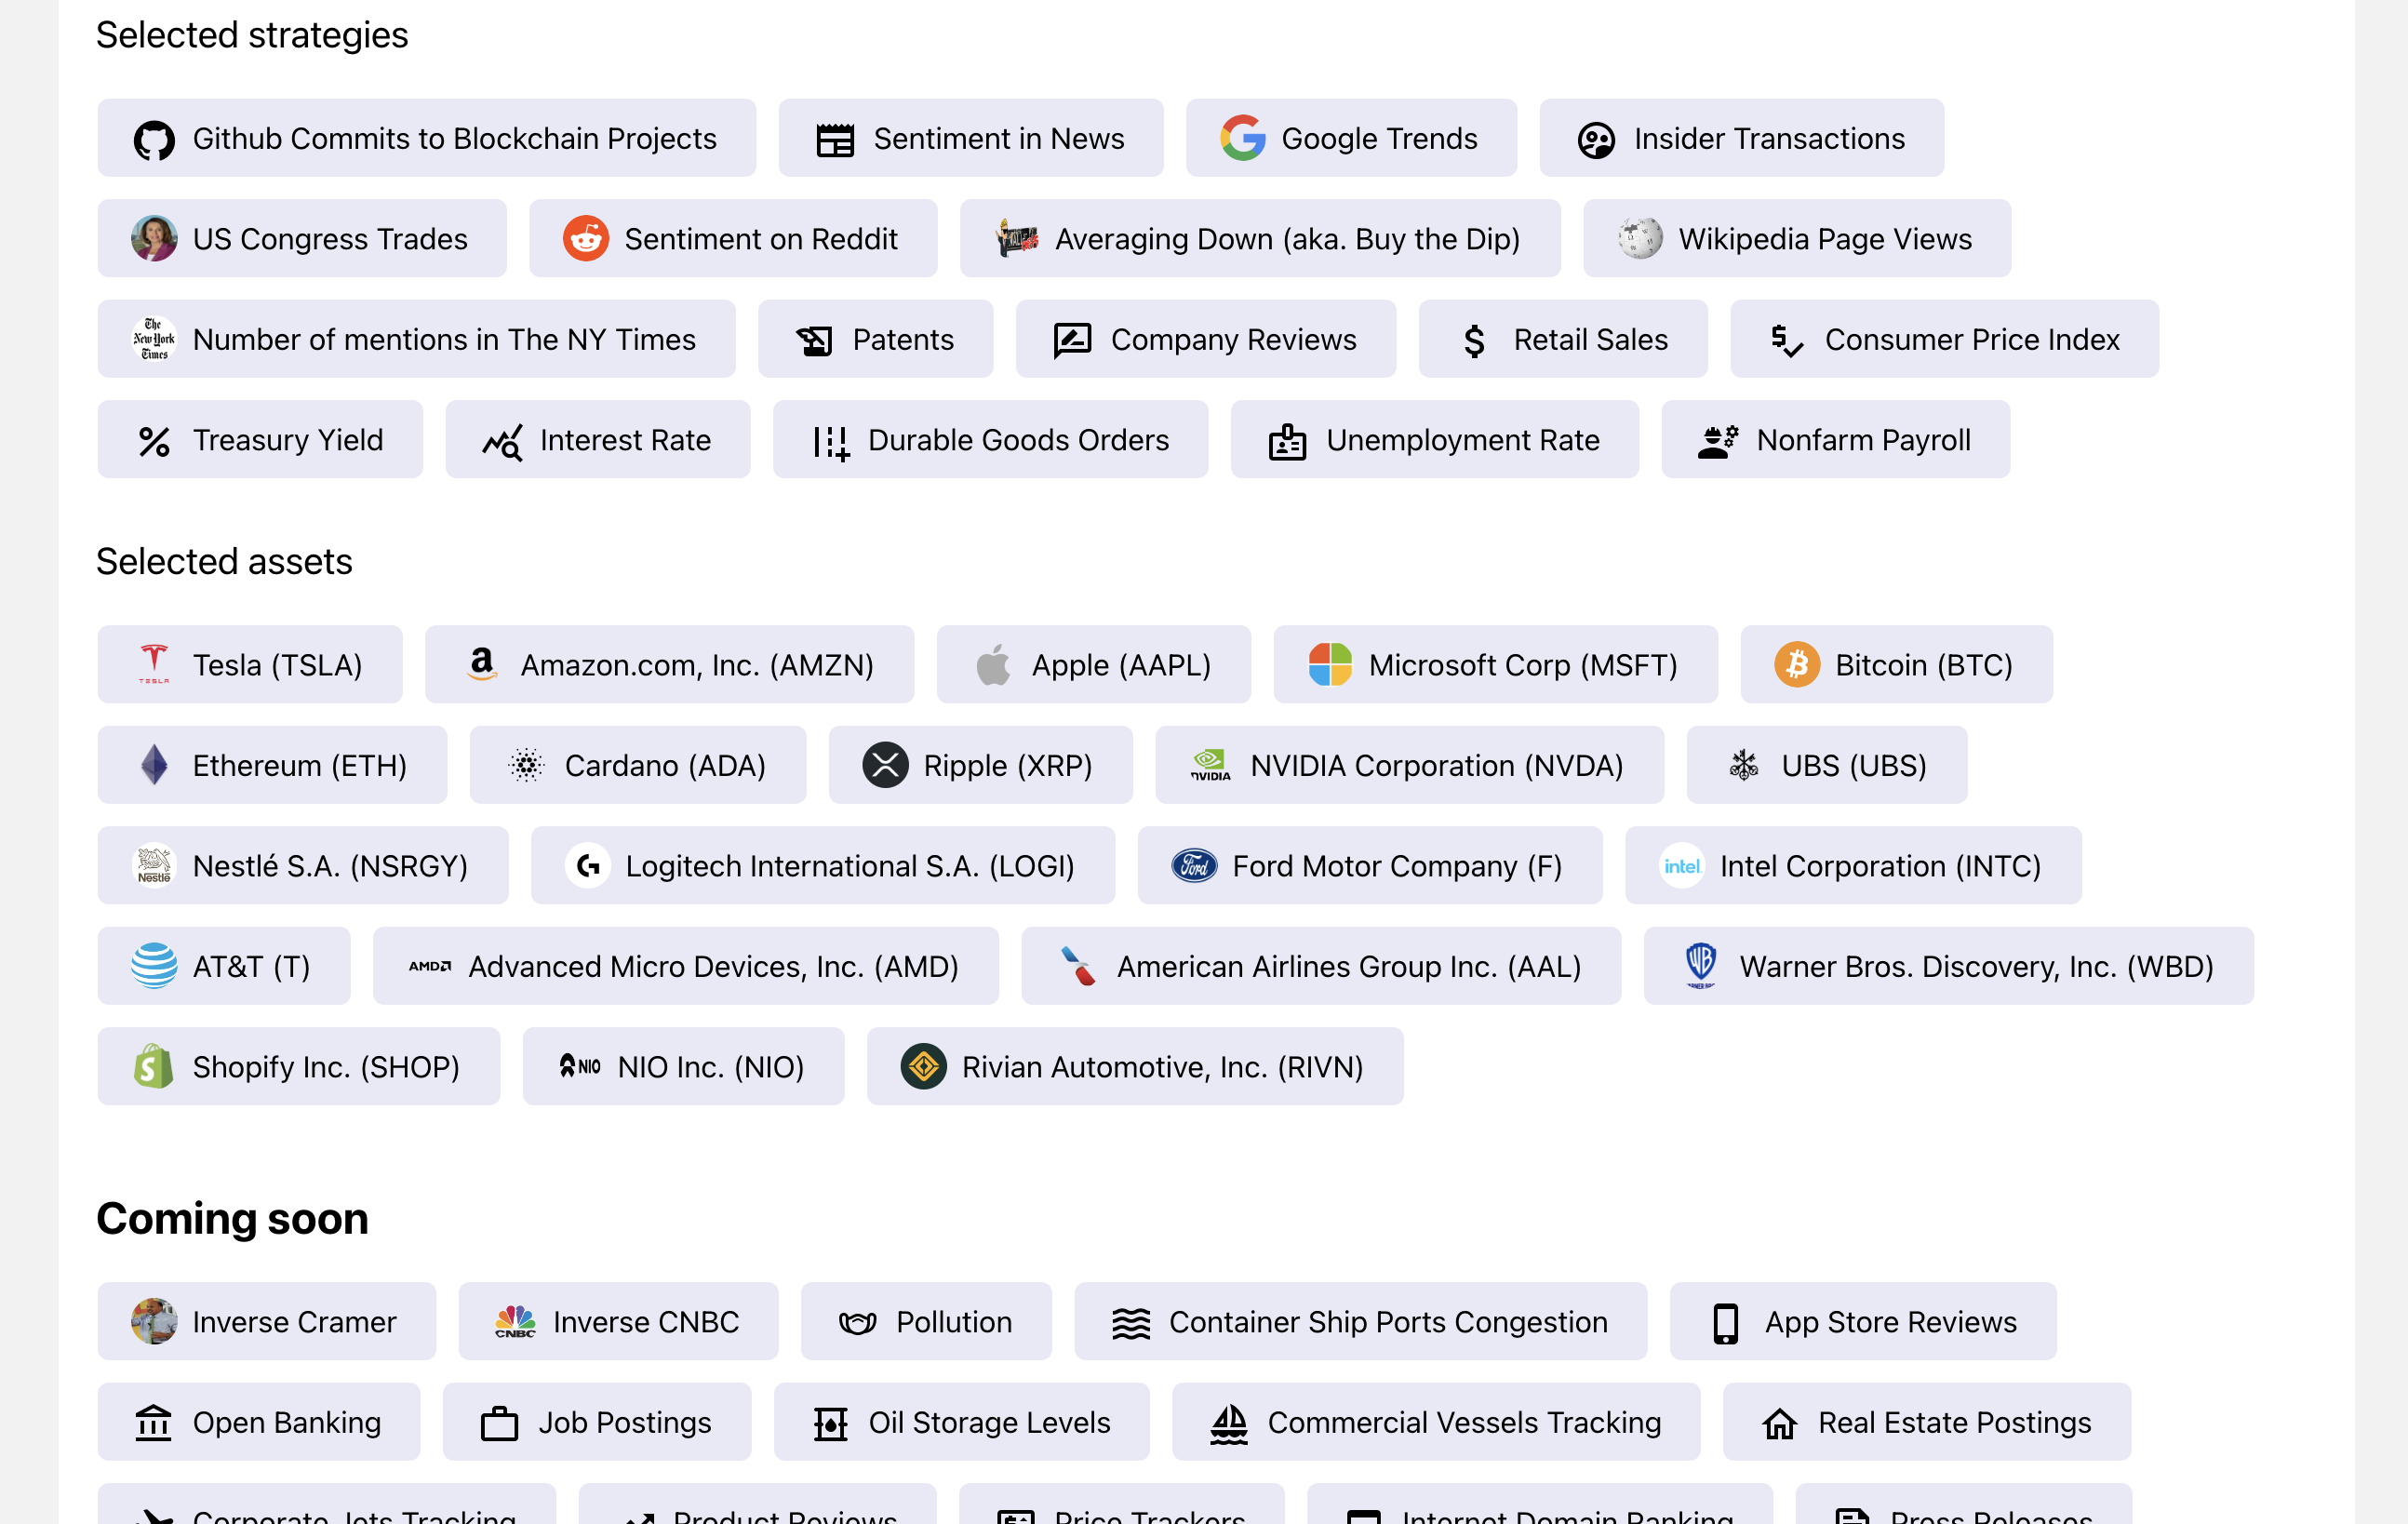Screen dimensions: 2408x1524
Task: Select the Sentiment in News strategy
Action: [971, 139]
